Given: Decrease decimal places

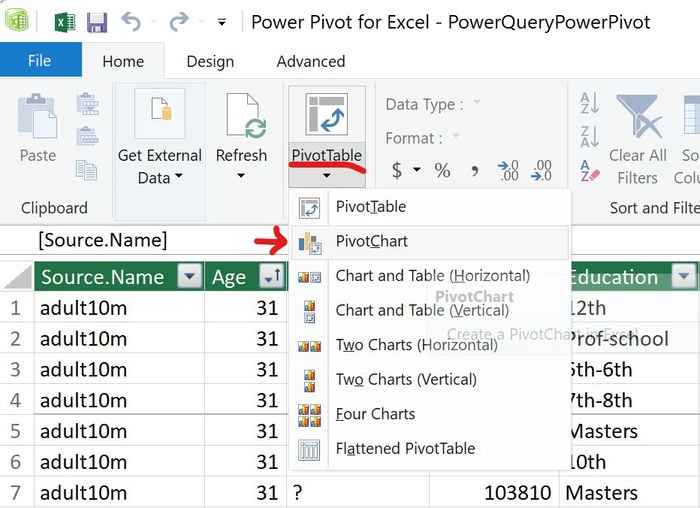Looking at the screenshot, I should coord(541,170).
